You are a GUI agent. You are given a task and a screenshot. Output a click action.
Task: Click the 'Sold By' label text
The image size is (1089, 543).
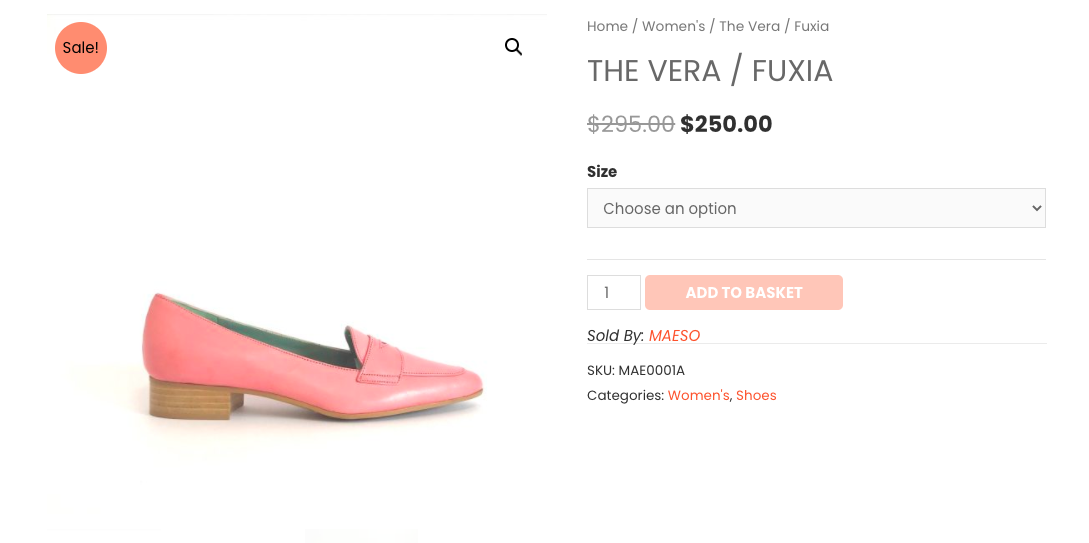(615, 336)
